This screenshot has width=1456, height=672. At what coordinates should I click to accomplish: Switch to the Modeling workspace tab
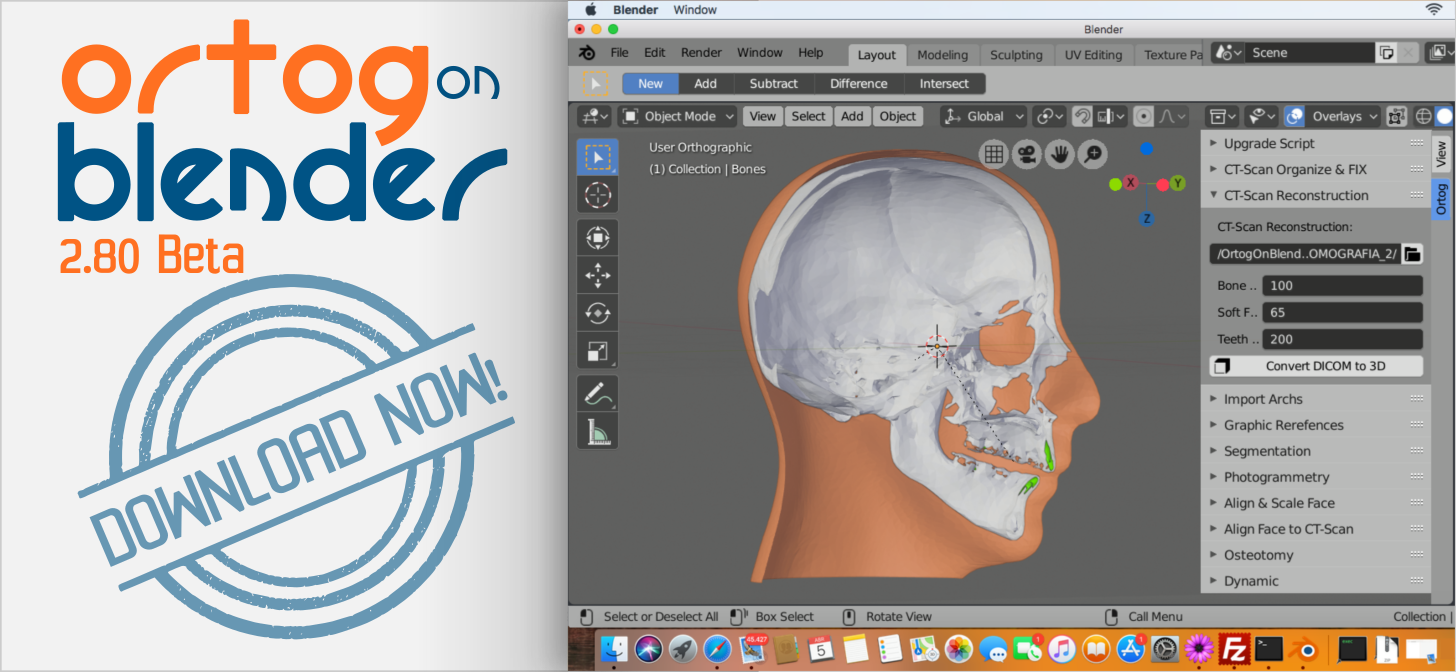click(942, 55)
